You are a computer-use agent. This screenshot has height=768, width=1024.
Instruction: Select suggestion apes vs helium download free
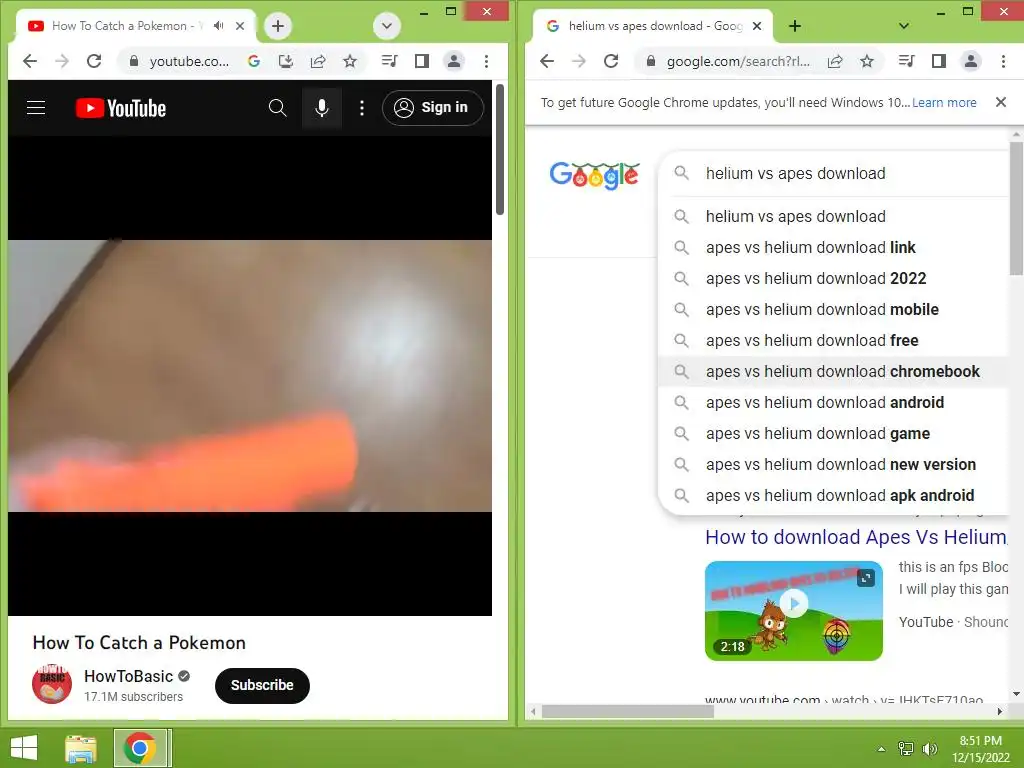pos(833,340)
